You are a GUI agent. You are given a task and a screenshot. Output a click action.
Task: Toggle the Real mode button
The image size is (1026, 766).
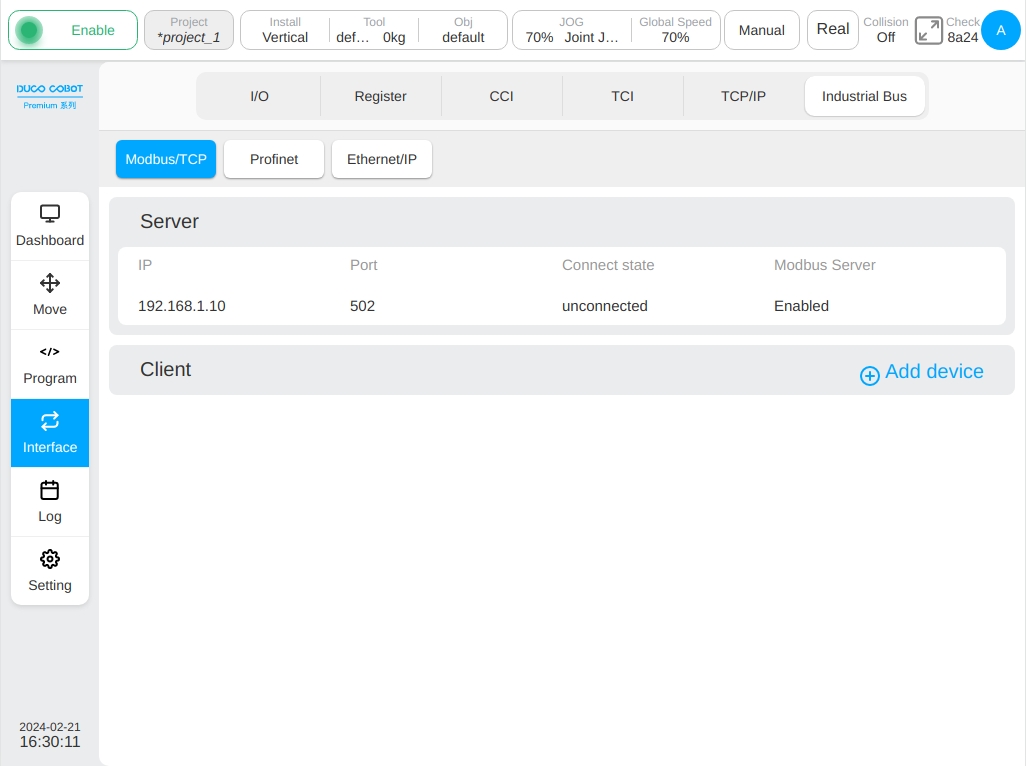tap(832, 30)
